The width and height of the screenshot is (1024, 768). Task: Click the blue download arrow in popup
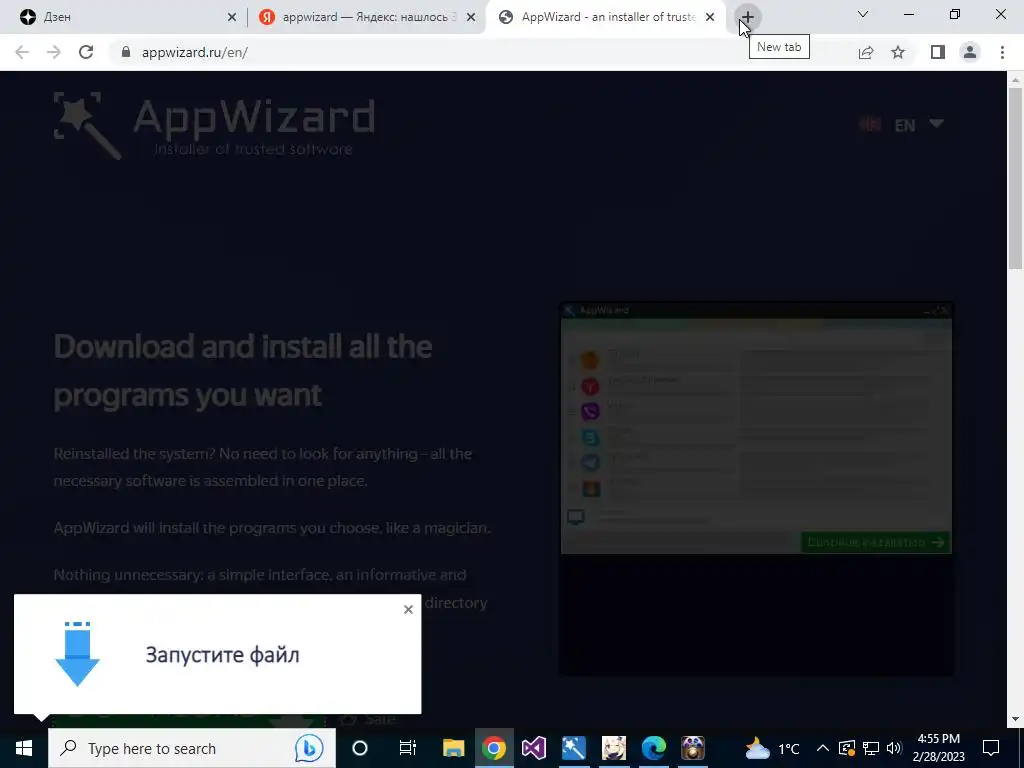[x=77, y=654]
